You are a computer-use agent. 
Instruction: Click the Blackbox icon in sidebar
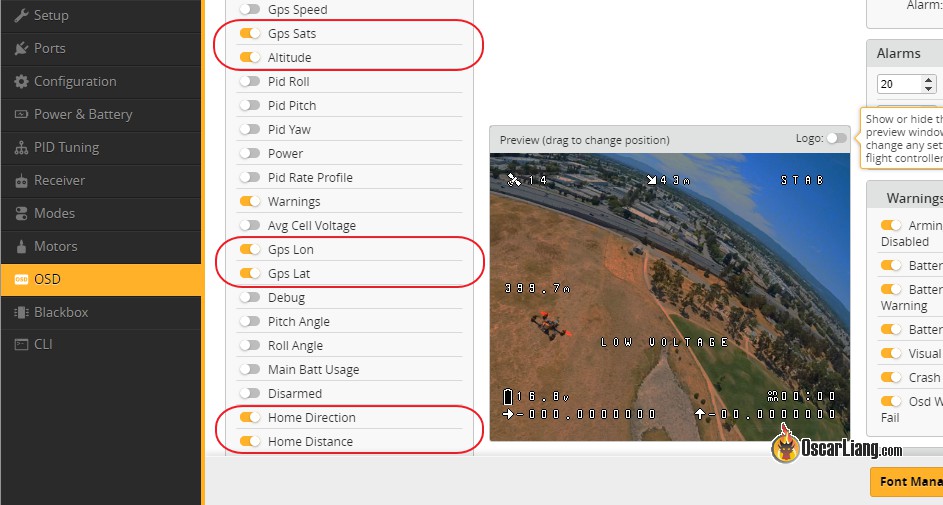tap(22, 312)
